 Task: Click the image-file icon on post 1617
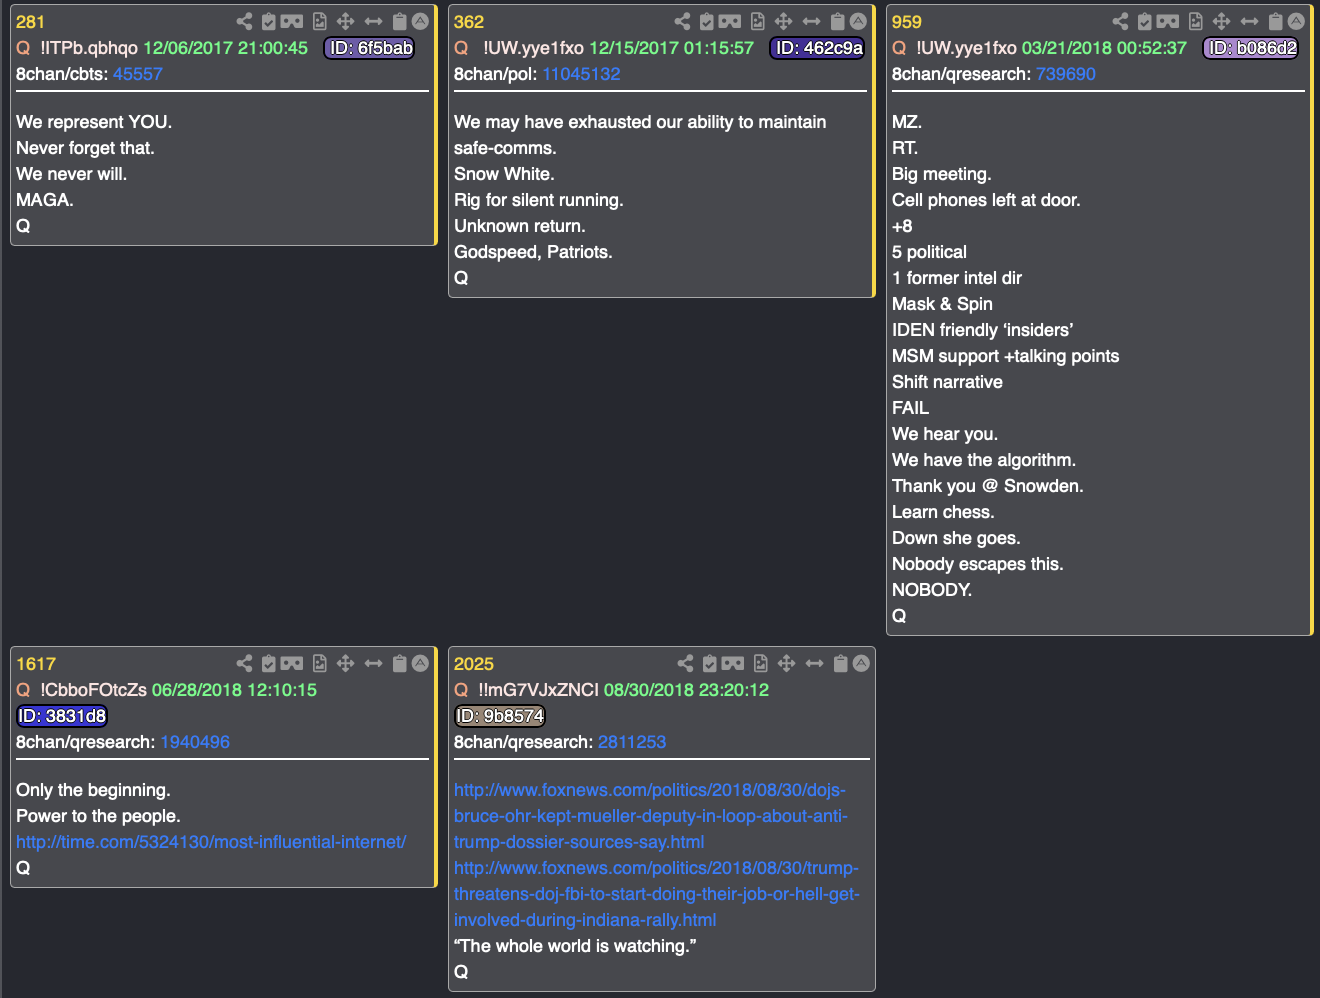pyautogui.click(x=320, y=663)
